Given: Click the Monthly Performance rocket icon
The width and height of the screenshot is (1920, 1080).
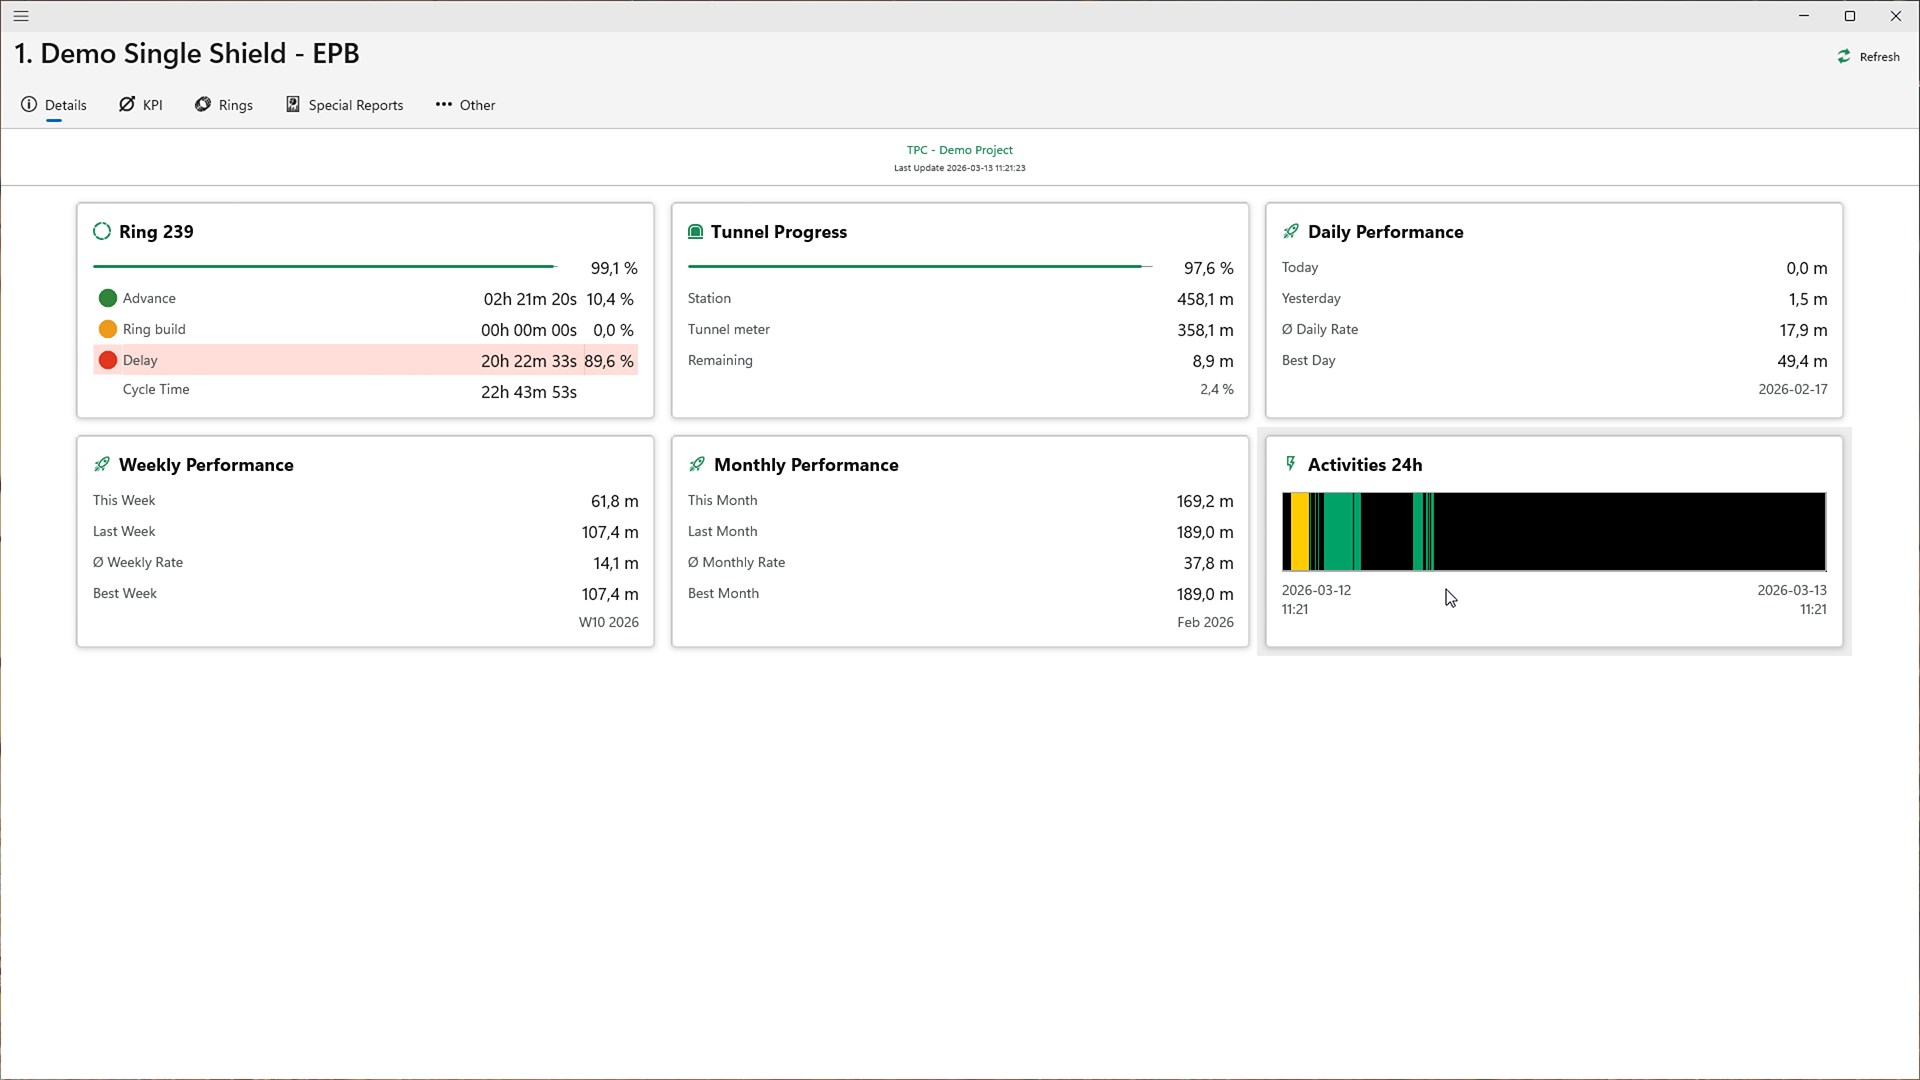Looking at the screenshot, I should coord(697,465).
